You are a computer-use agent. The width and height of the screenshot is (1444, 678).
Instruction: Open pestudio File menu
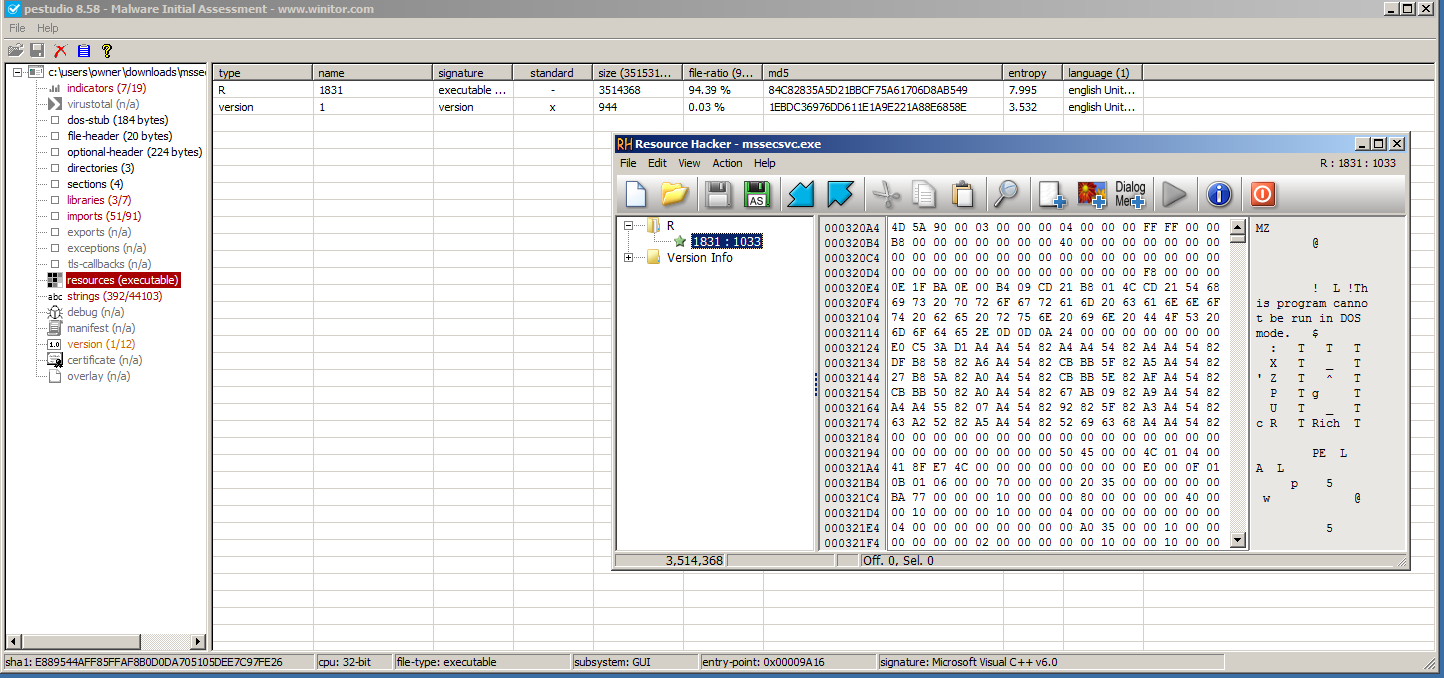pyautogui.click(x=17, y=28)
